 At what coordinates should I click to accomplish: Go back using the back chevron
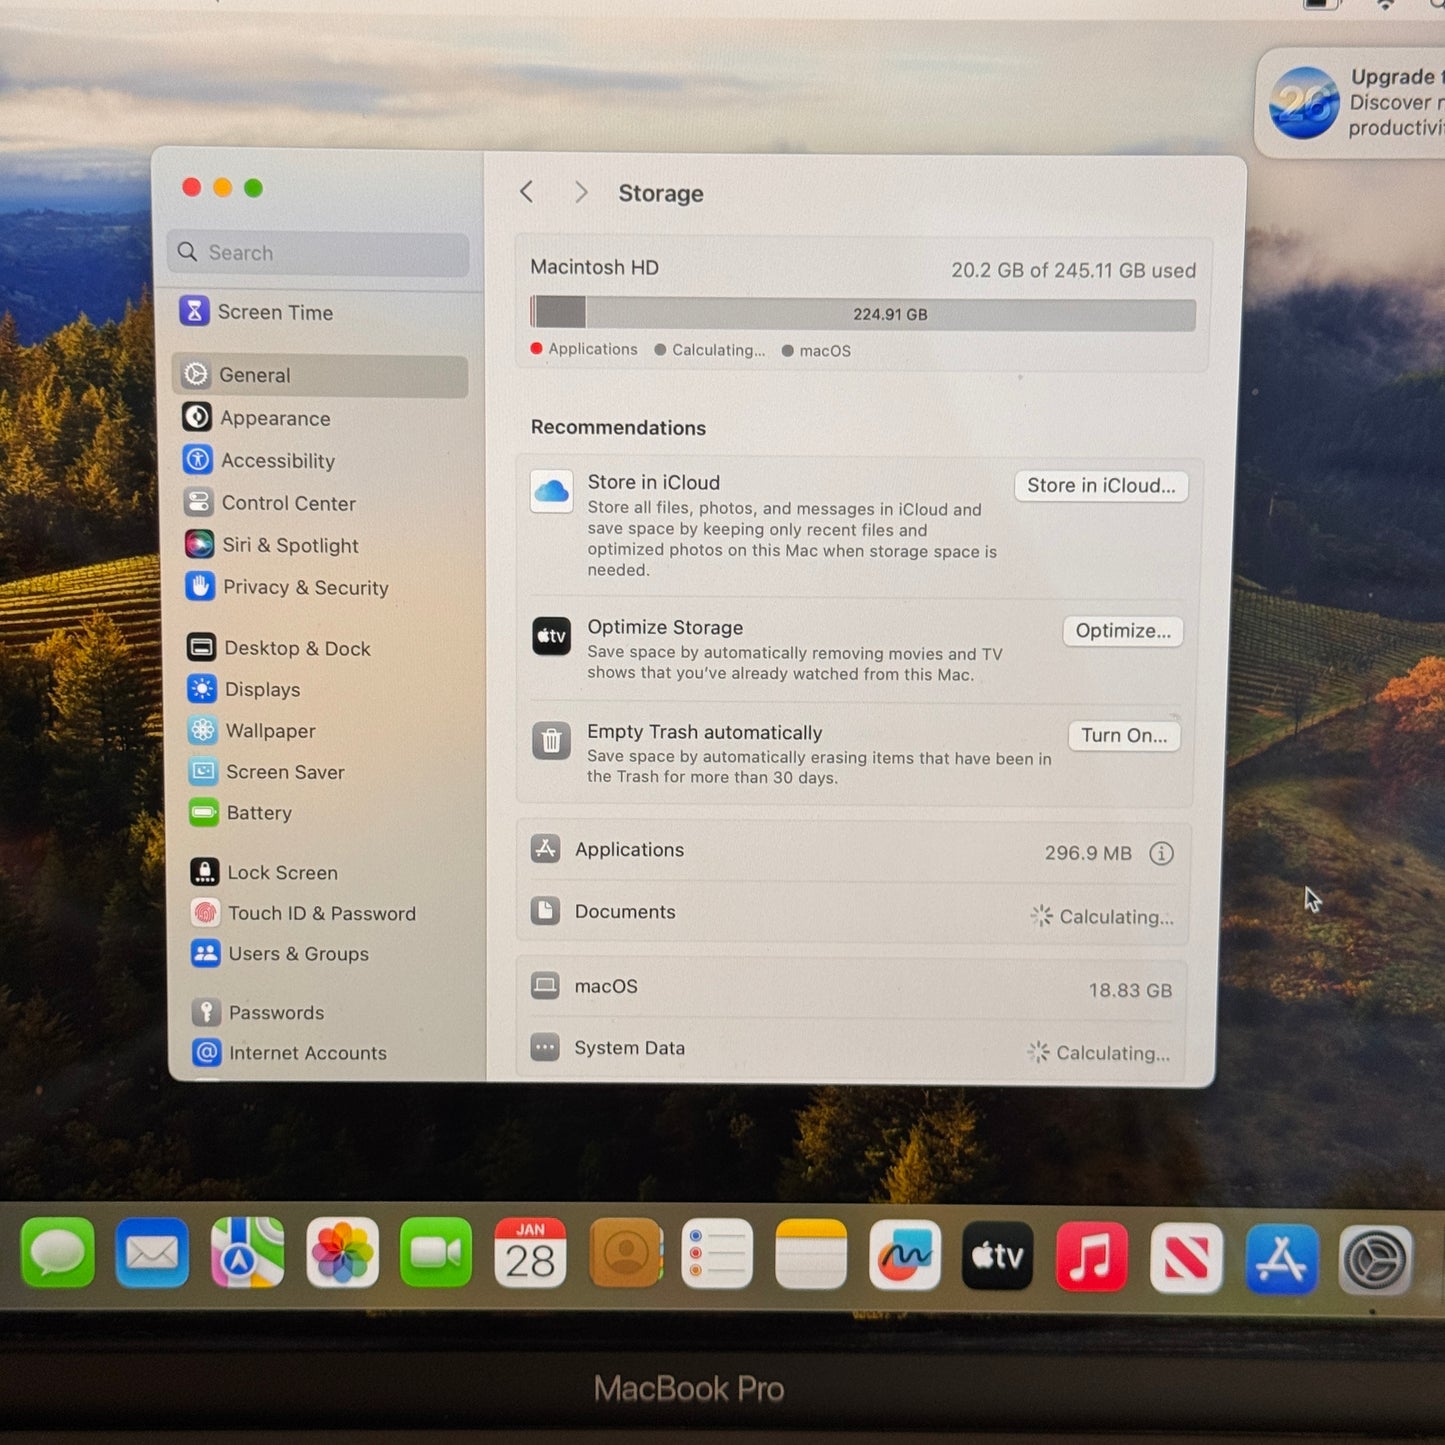[x=527, y=191]
